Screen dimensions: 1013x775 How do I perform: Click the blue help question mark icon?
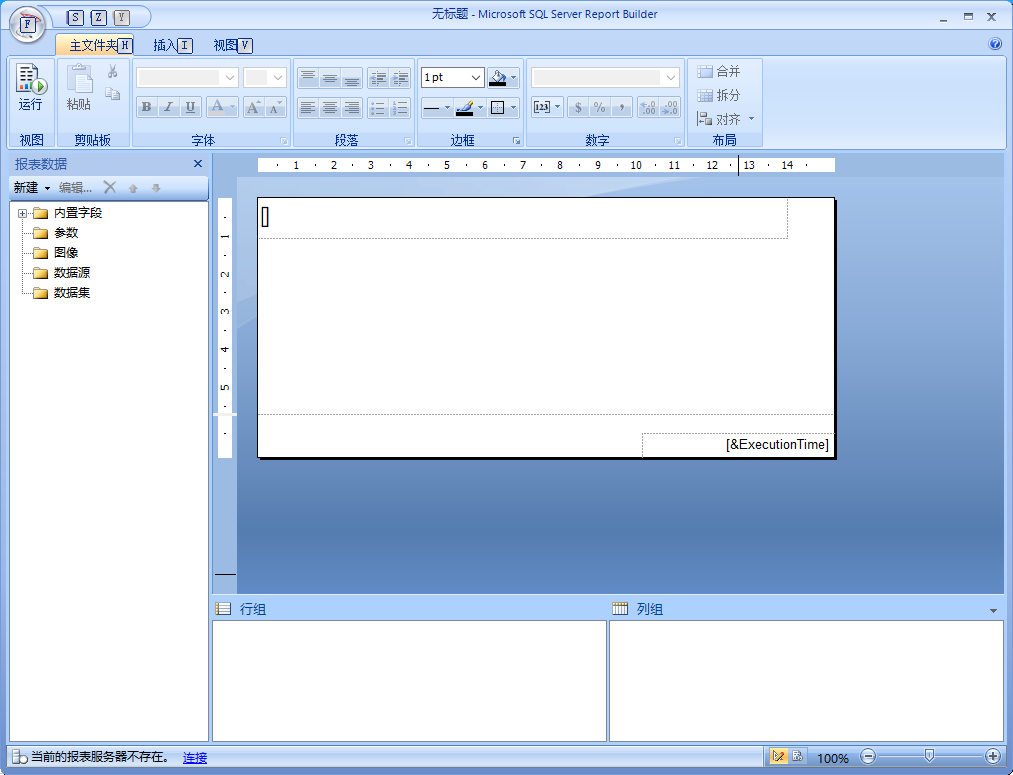[x=995, y=44]
